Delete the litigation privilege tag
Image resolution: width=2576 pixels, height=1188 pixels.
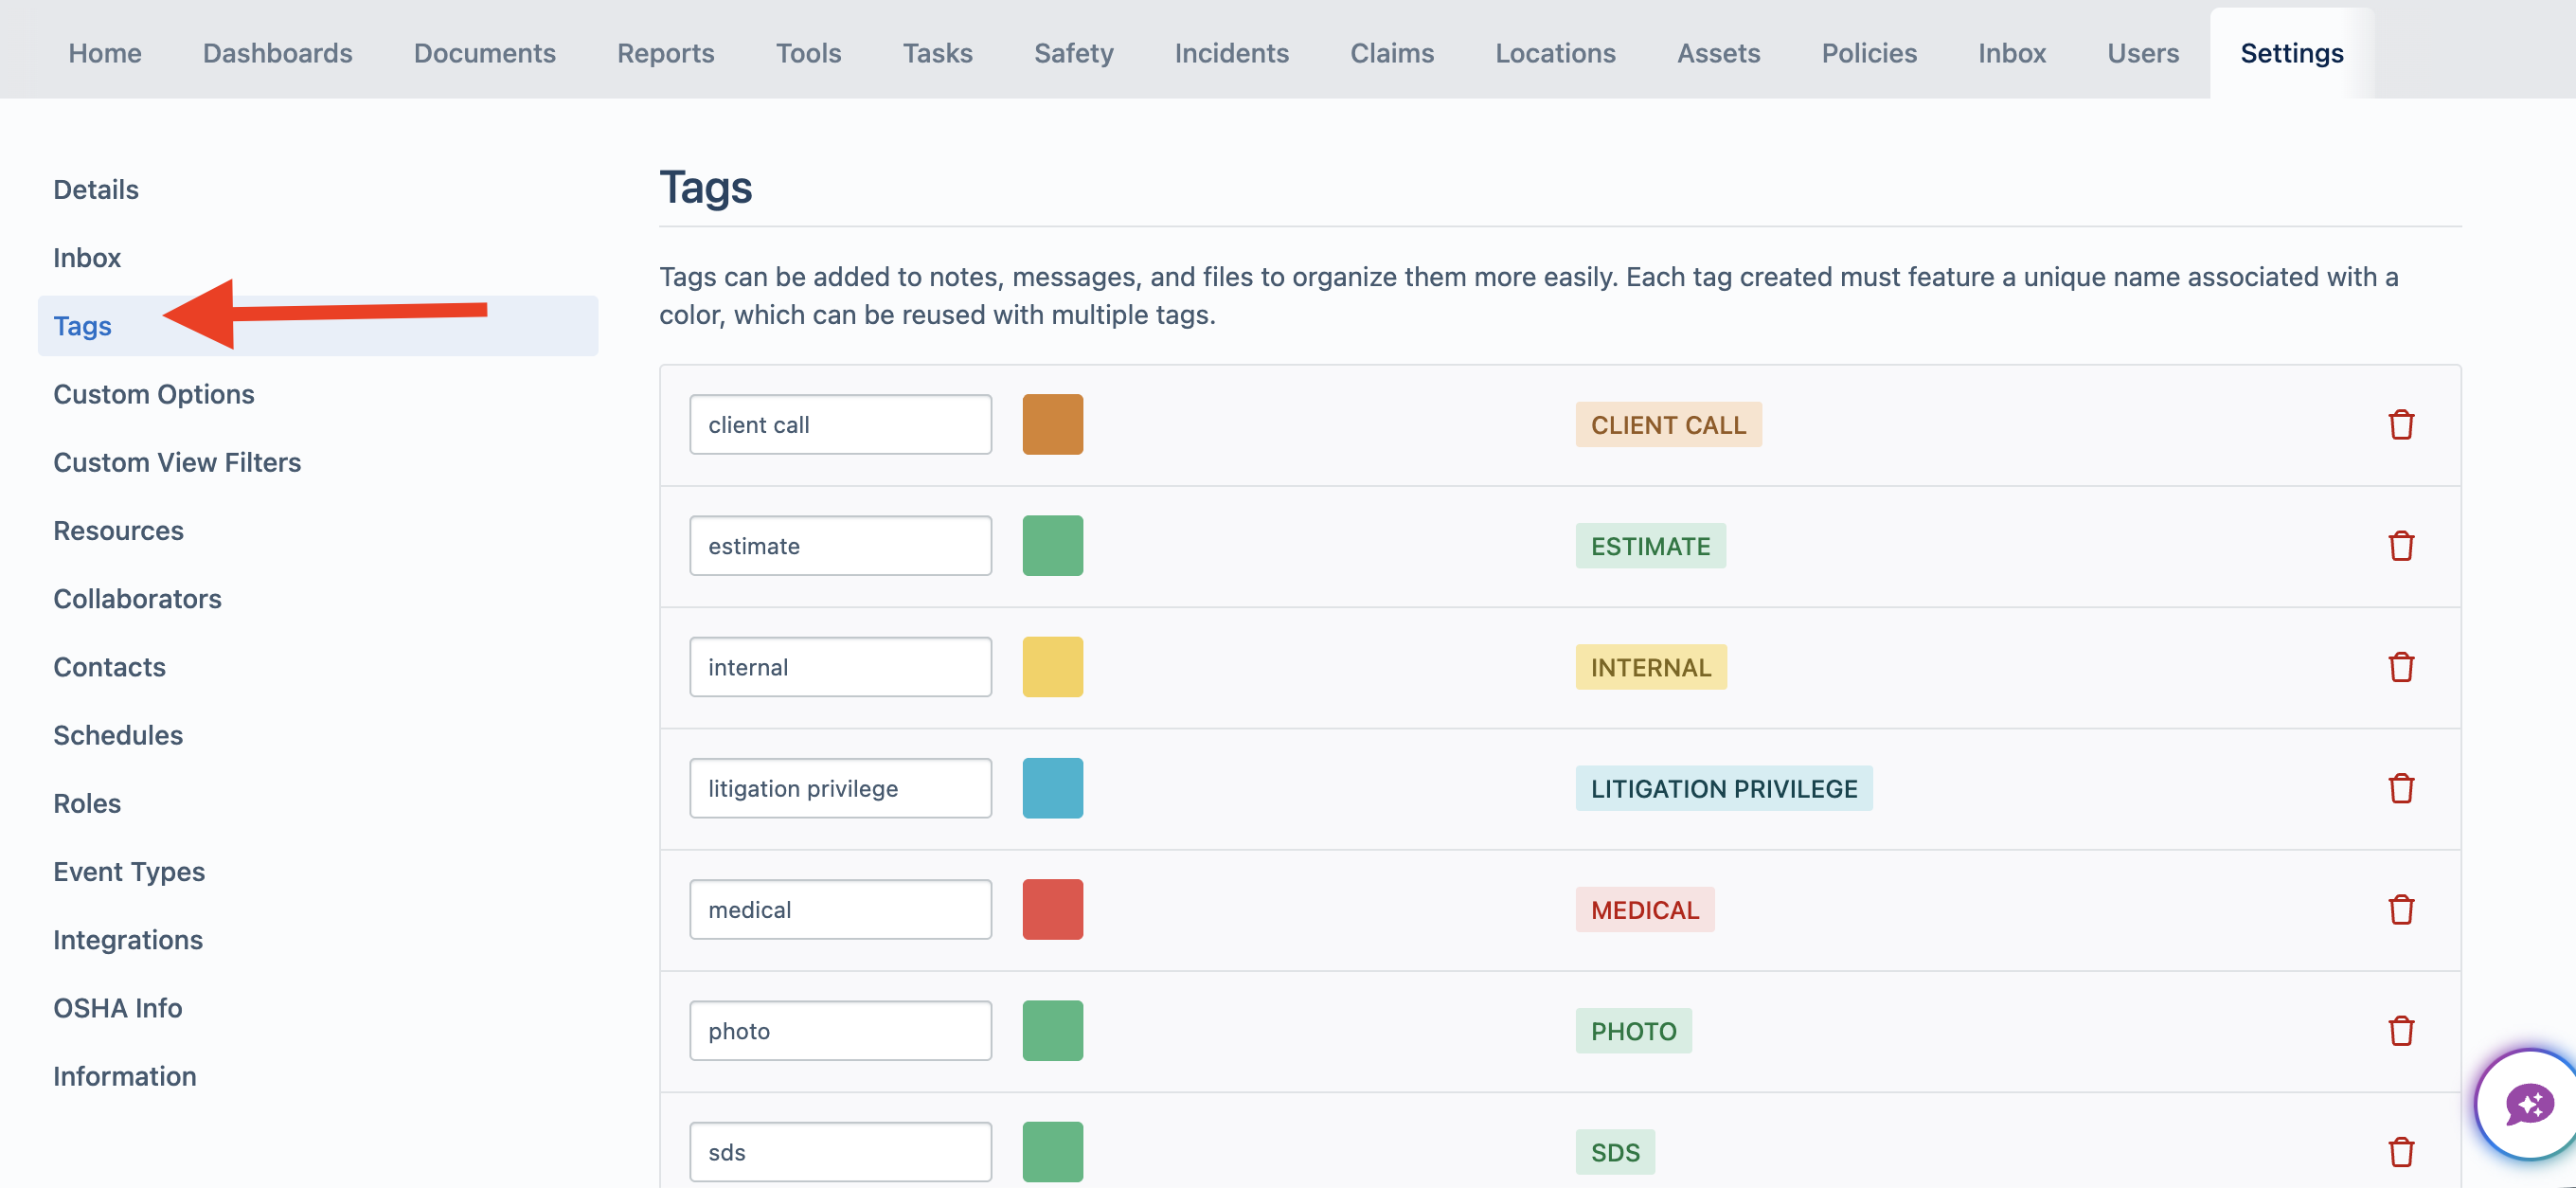pos(2401,789)
